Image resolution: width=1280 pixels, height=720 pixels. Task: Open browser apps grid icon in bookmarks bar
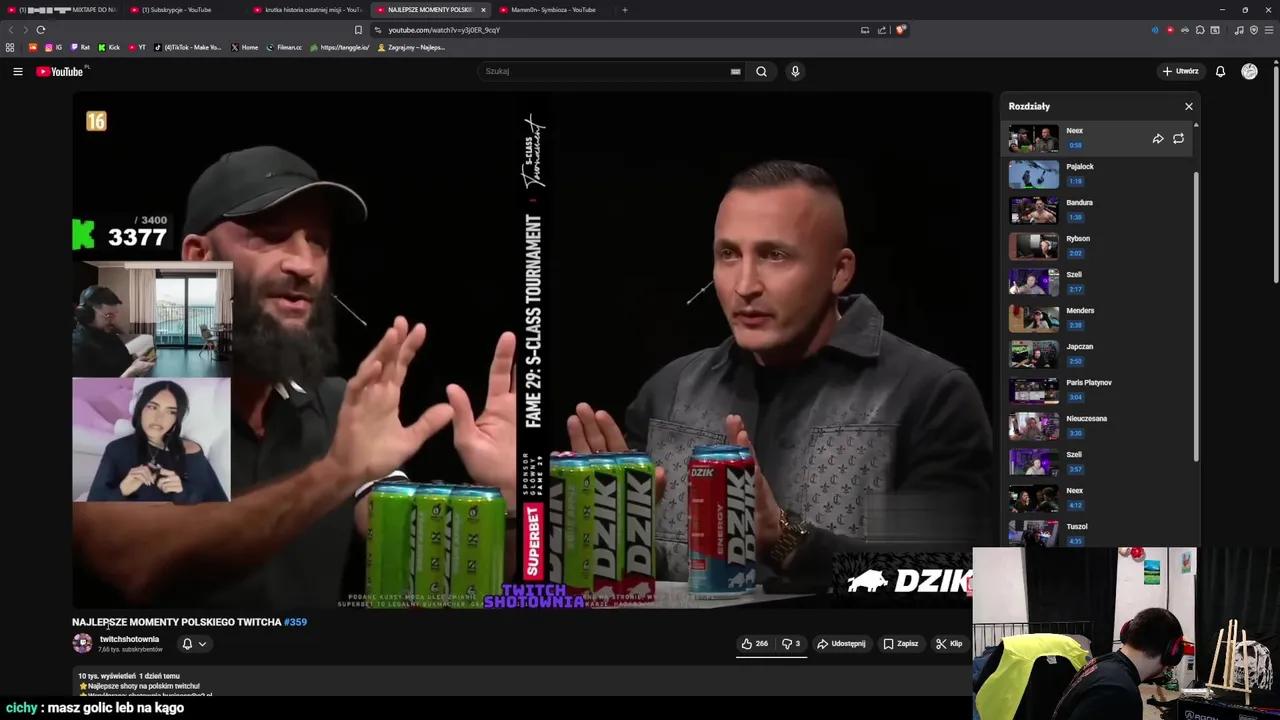[10, 47]
